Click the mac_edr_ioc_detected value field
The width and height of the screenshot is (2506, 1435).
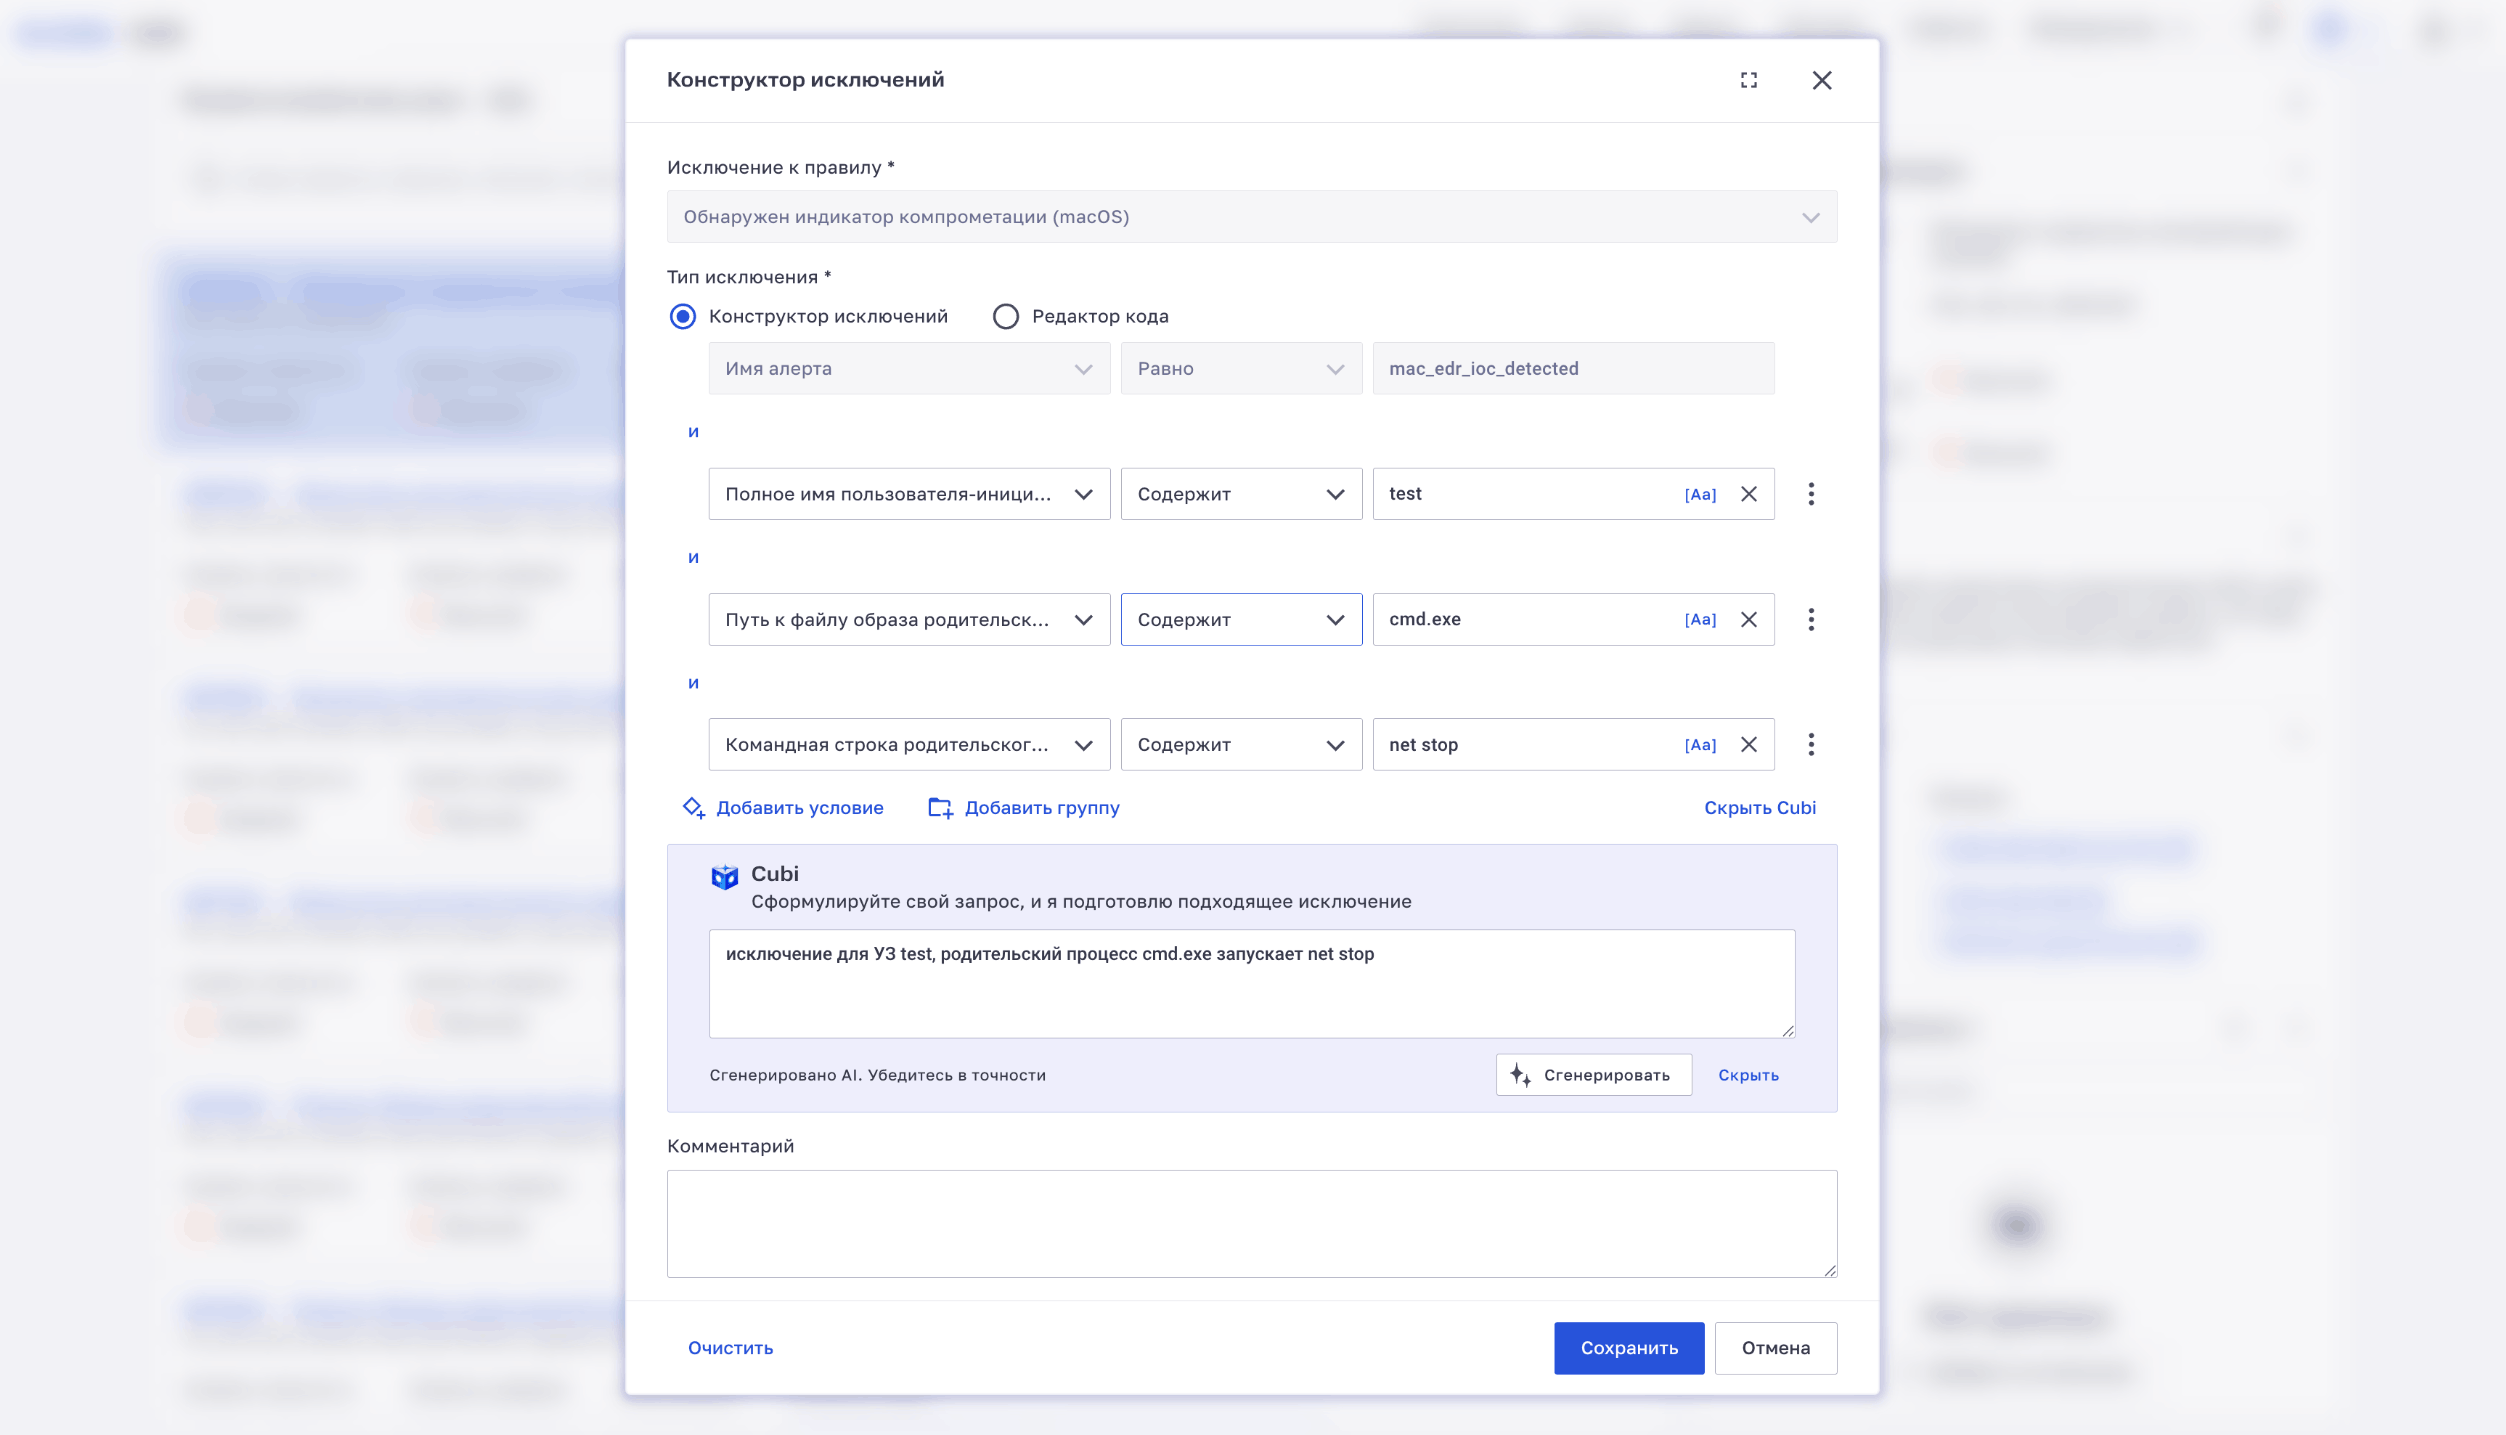(x=1573, y=369)
